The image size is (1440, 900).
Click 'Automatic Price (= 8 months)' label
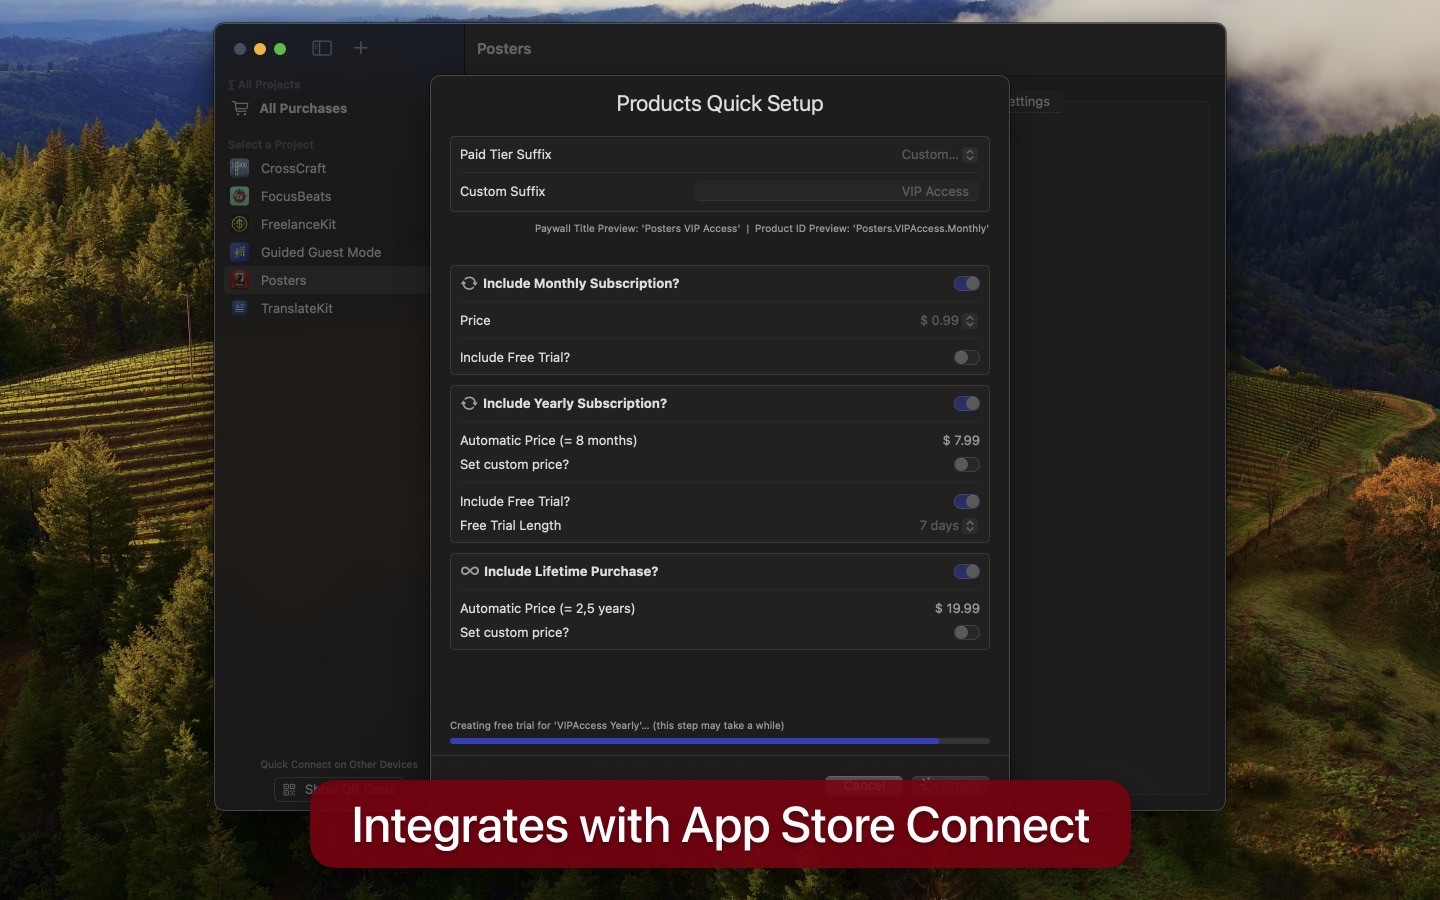click(548, 440)
